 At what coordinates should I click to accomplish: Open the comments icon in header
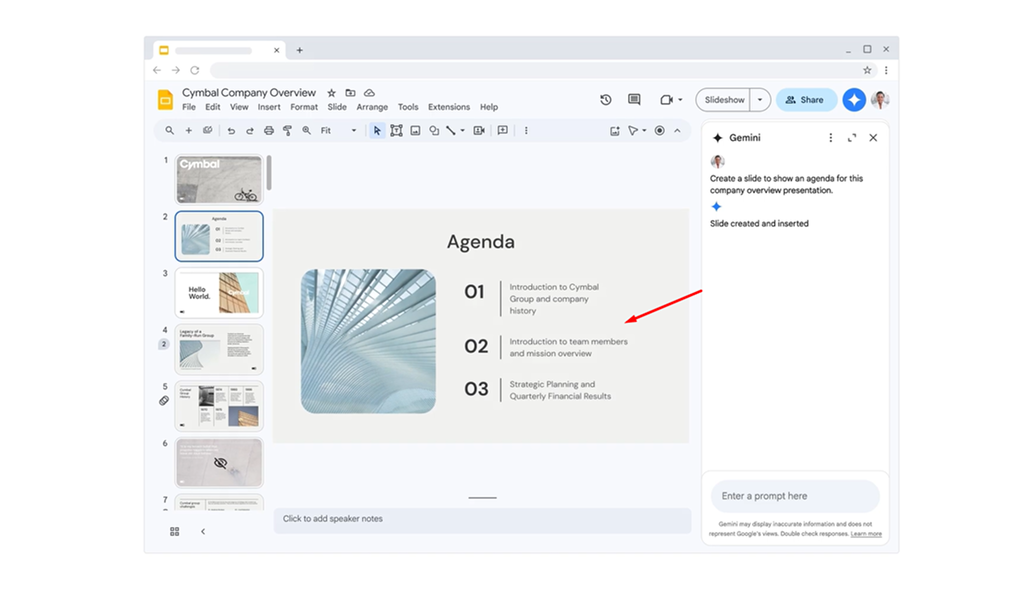click(x=633, y=100)
